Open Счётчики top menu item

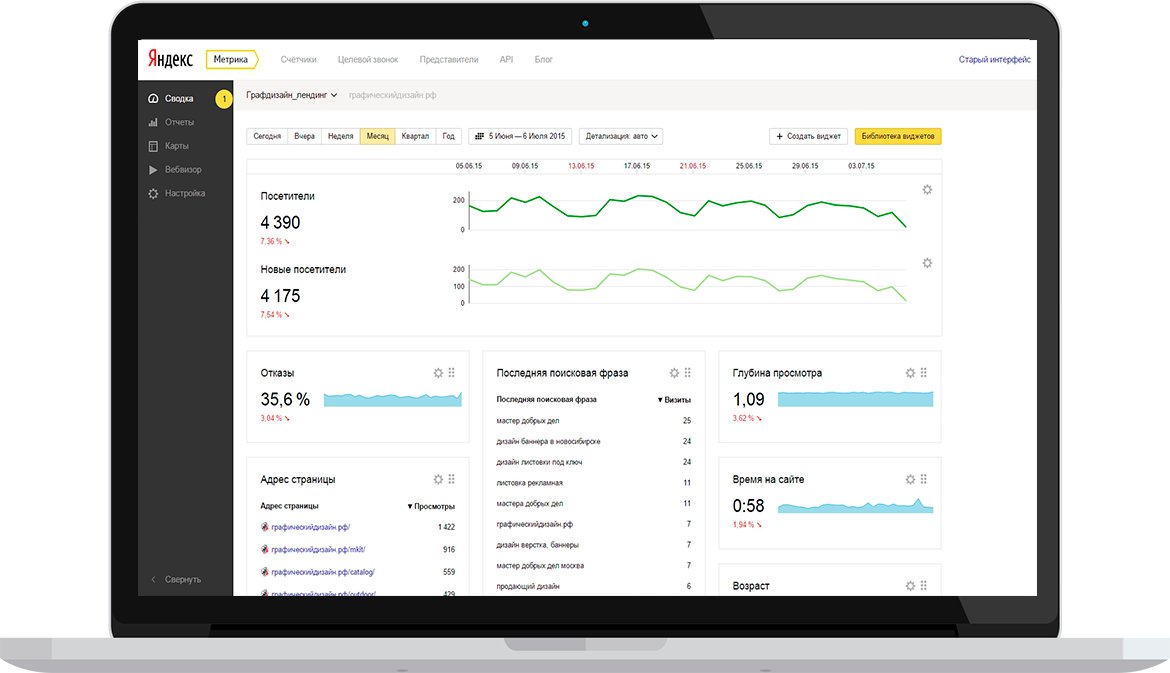click(298, 60)
